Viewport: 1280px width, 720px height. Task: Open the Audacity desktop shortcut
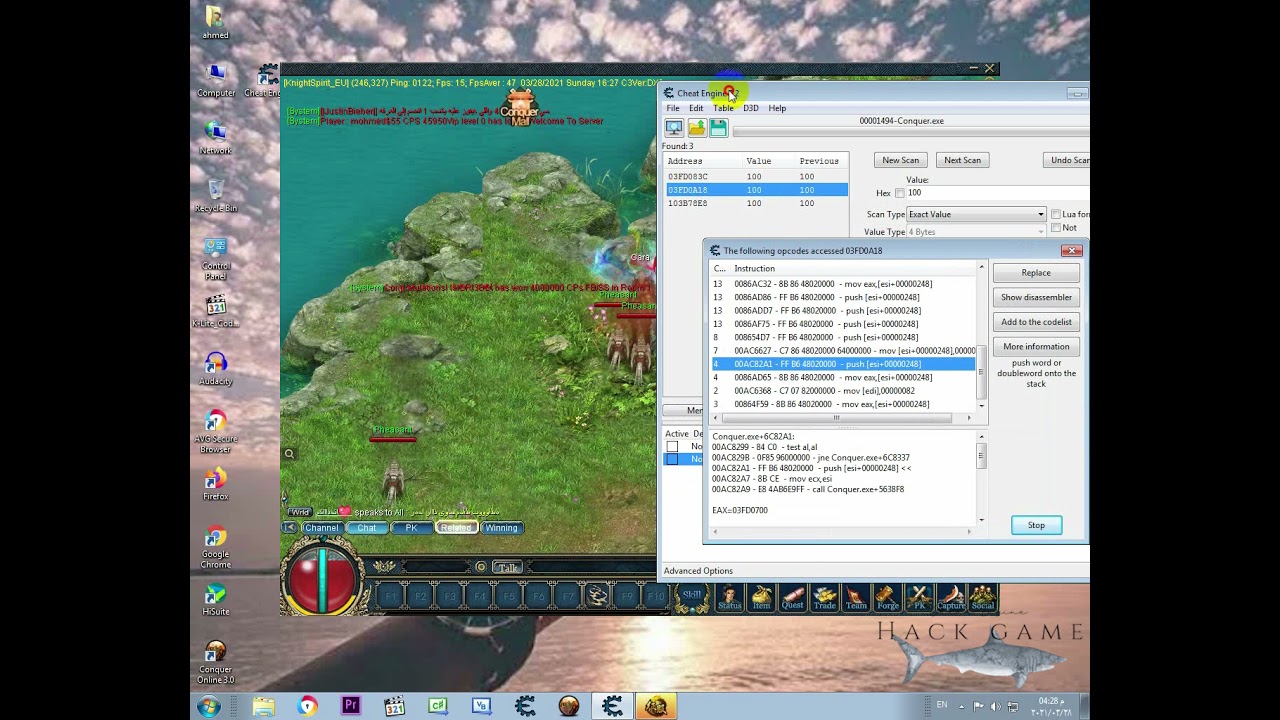coord(215,367)
